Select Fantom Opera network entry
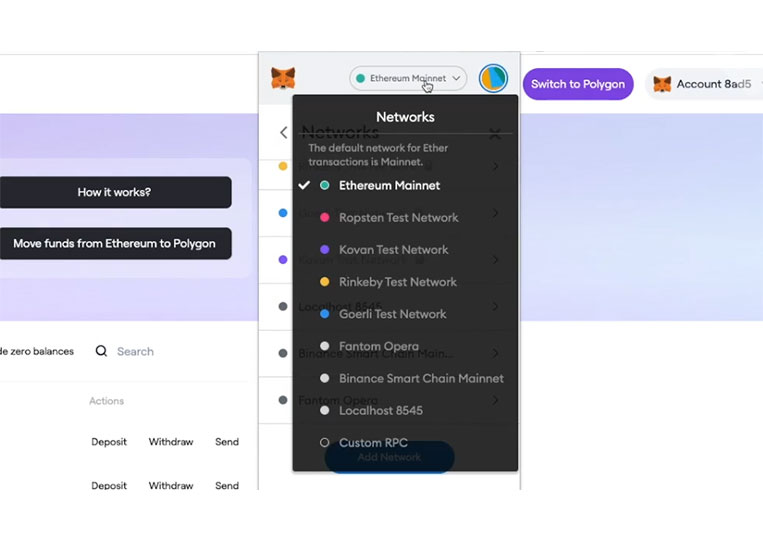The width and height of the screenshot is (763, 541). coord(405,346)
